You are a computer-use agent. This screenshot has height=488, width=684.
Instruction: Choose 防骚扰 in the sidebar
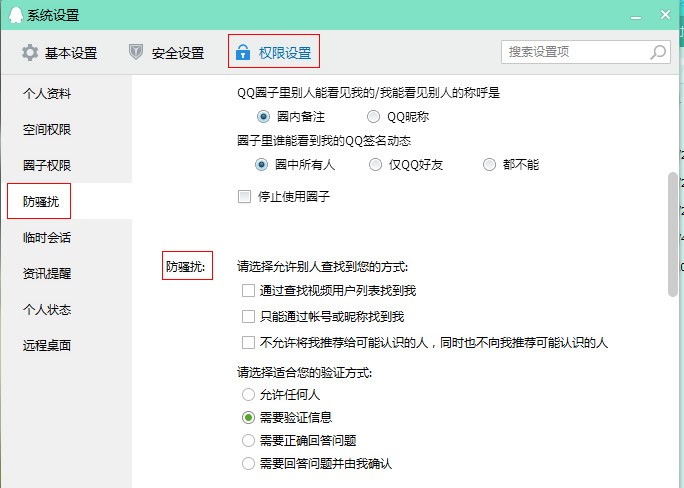(41, 201)
